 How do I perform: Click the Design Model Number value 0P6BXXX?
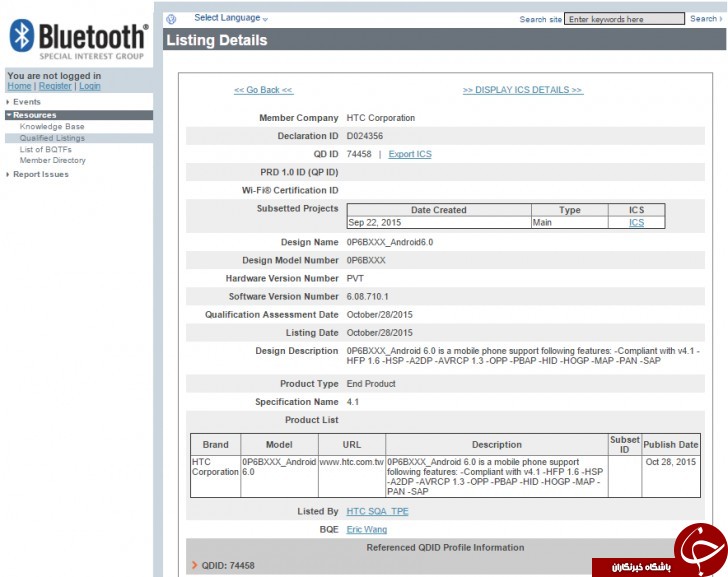[x=366, y=260]
